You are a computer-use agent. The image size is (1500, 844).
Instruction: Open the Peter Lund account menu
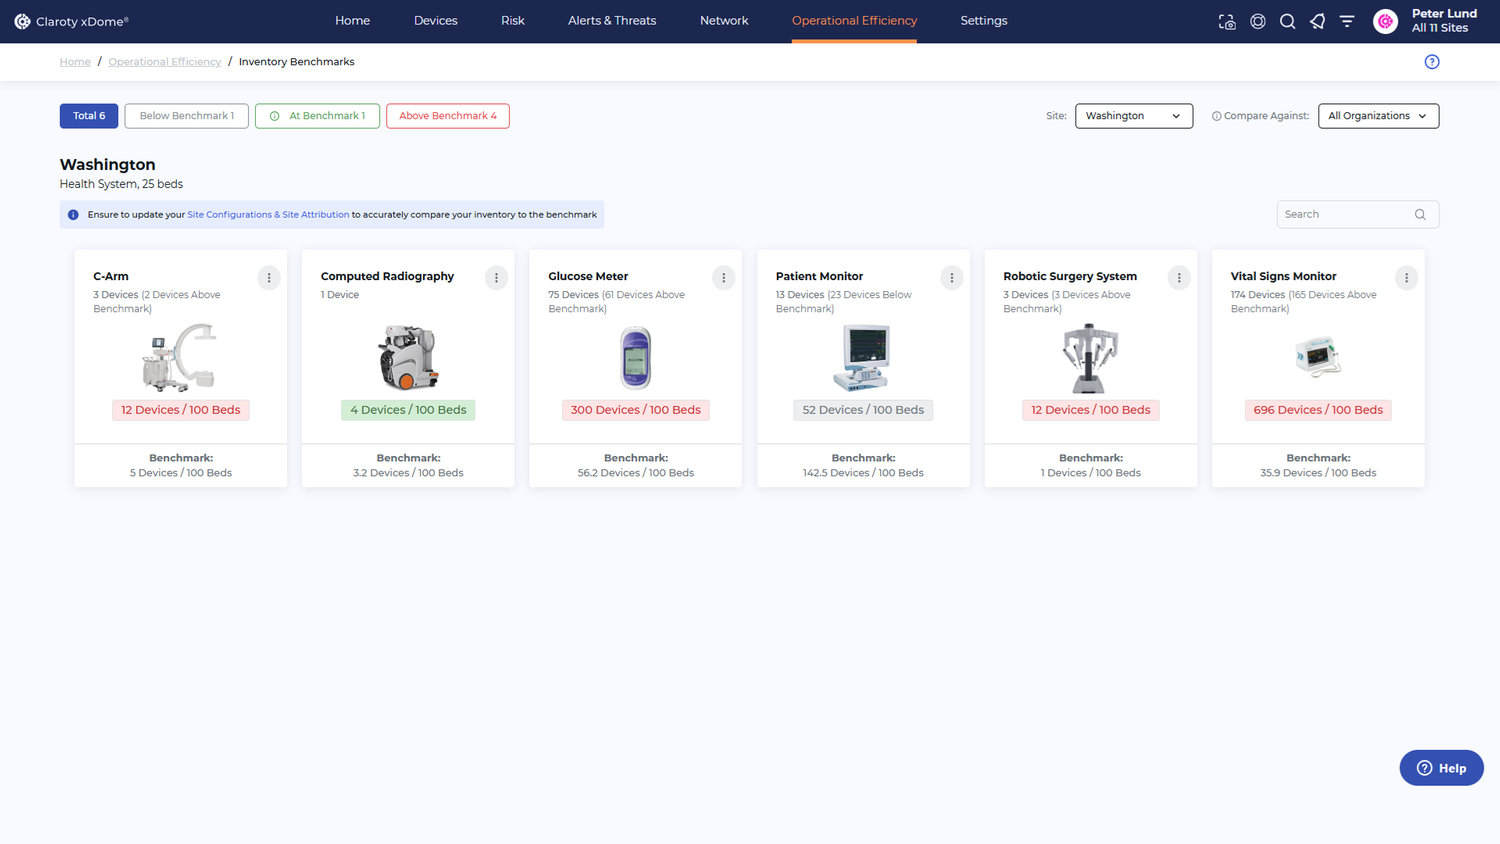click(x=1427, y=21)
